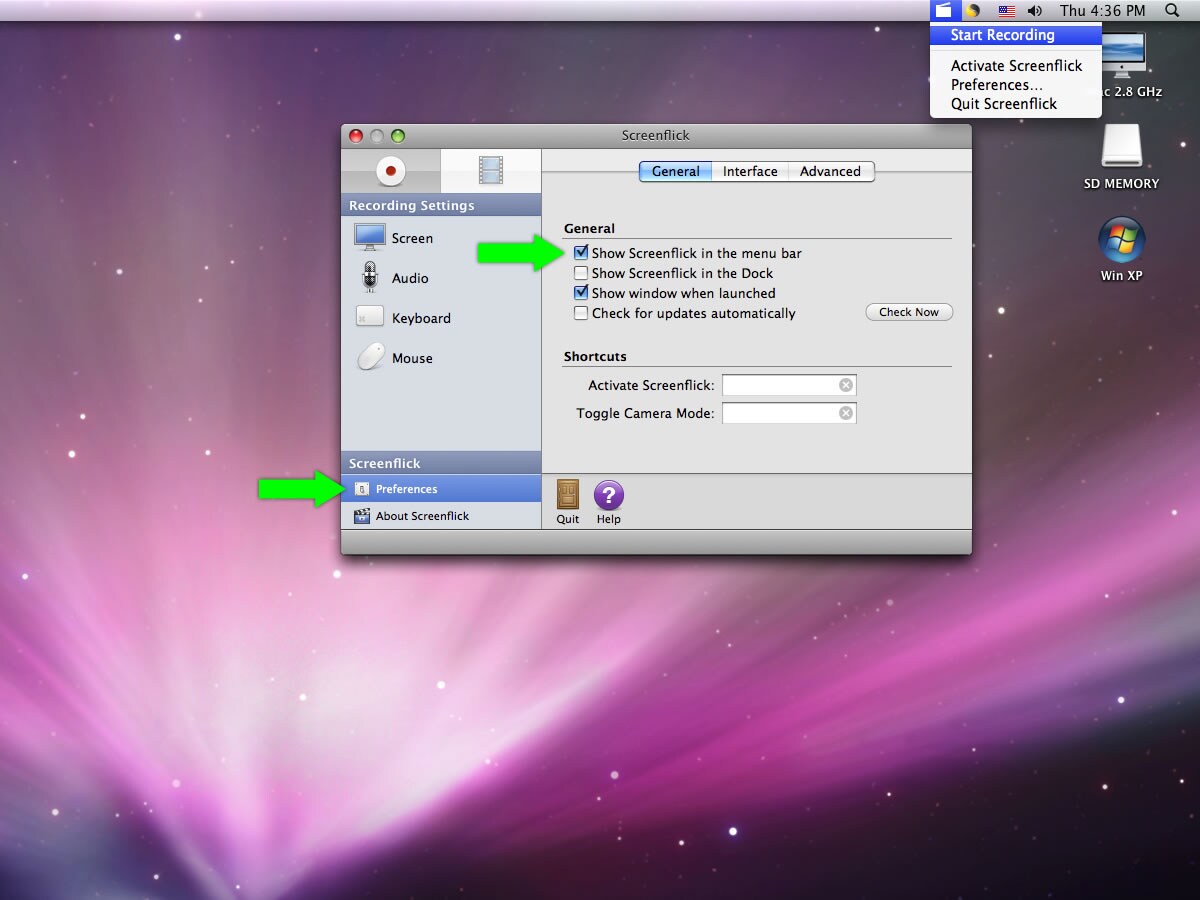Click the About Screenflick label
1200x900 pixels.
click(x=422, y=516)
